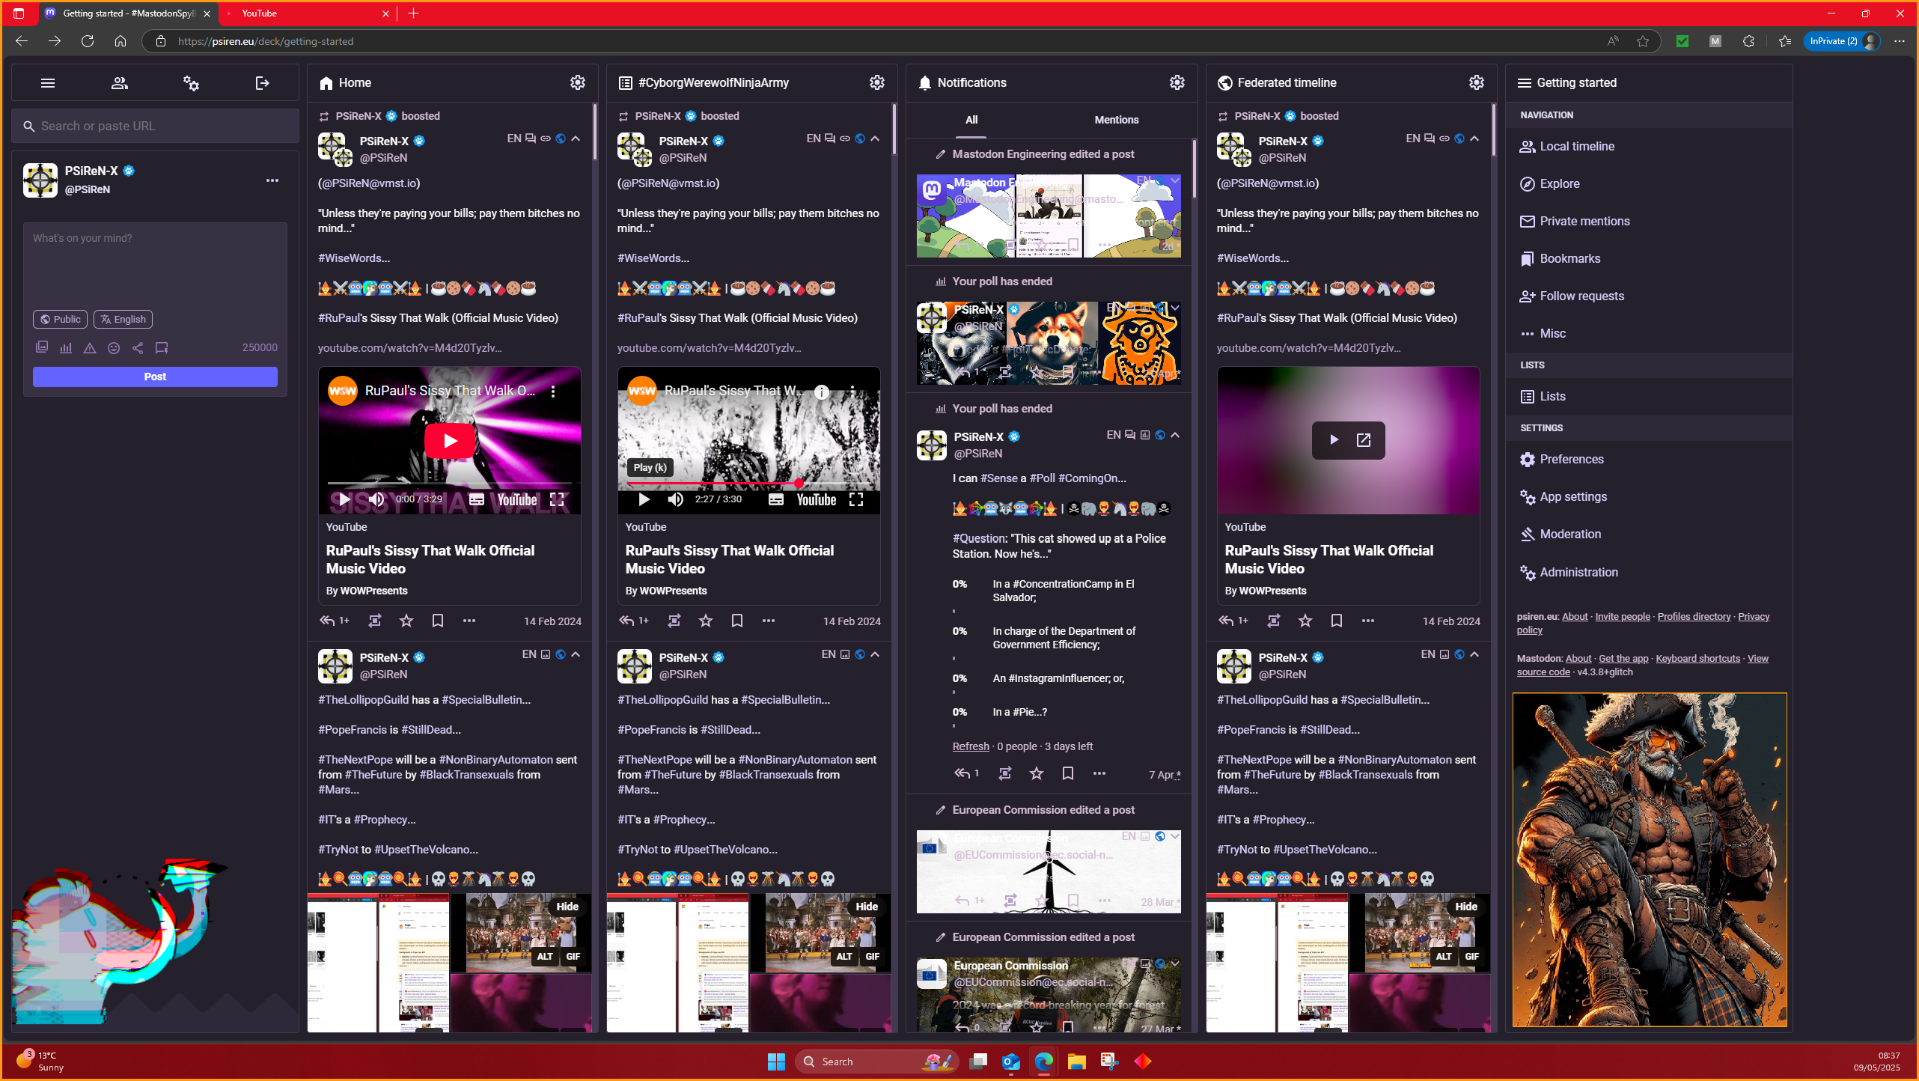Add content warning triangle icon in composer
This screenshot has width=1919, height=1081.
[x=90, y=348]
